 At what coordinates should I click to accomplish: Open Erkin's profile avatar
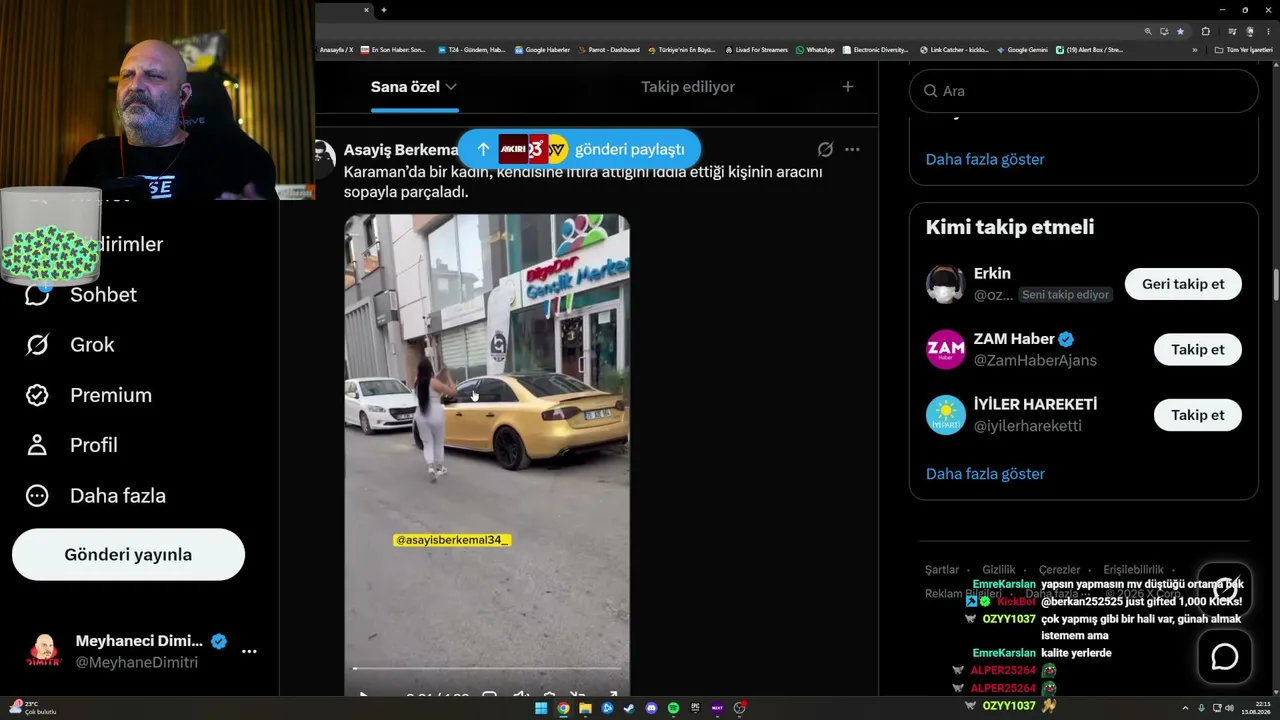pos(945,284)
